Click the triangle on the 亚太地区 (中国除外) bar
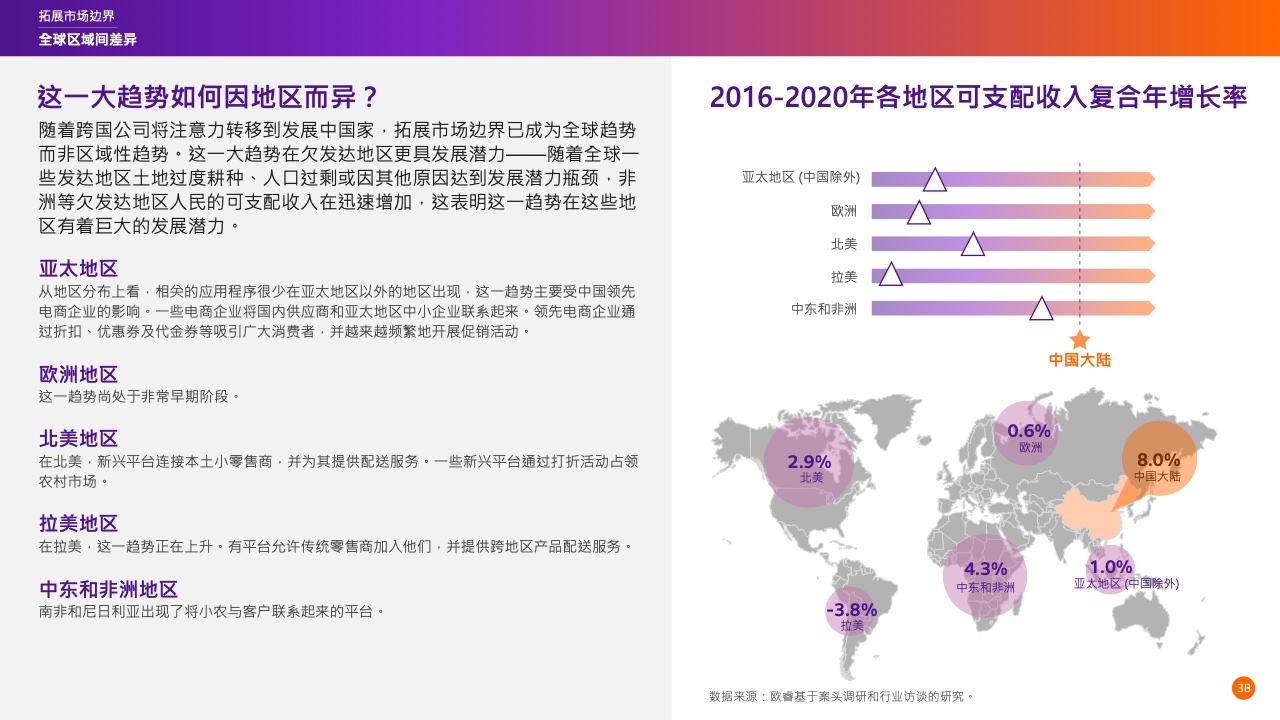Screen dimensions: 1280x720 (x=934, y=180)
